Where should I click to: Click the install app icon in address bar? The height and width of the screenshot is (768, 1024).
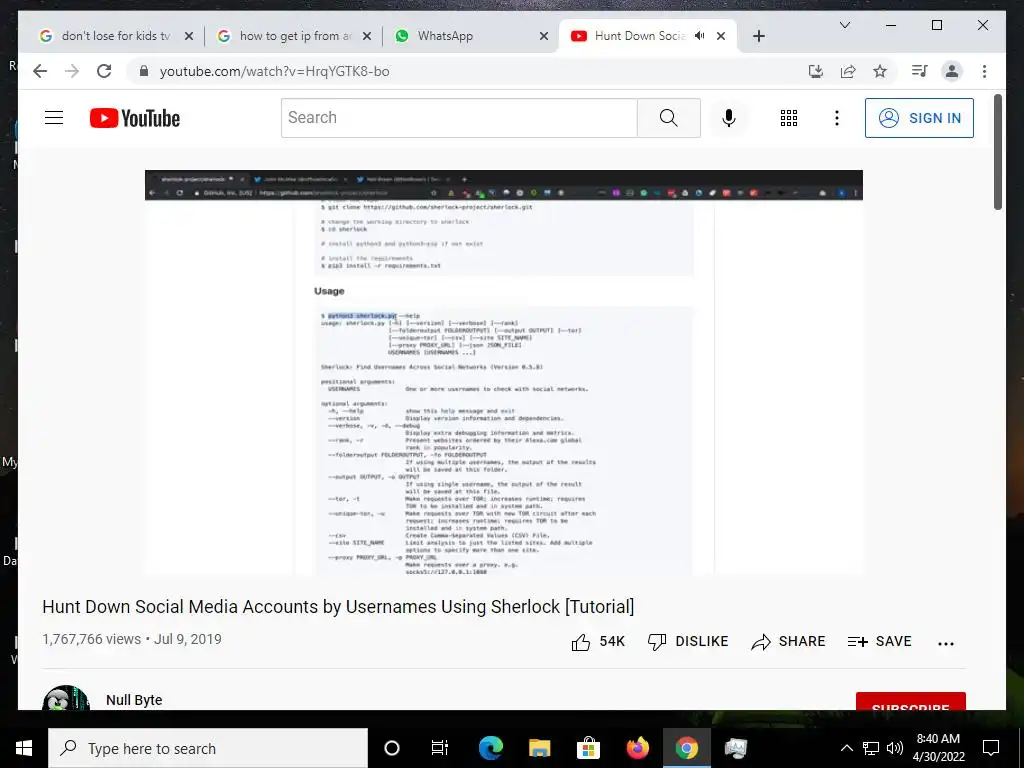pos(816,71)
